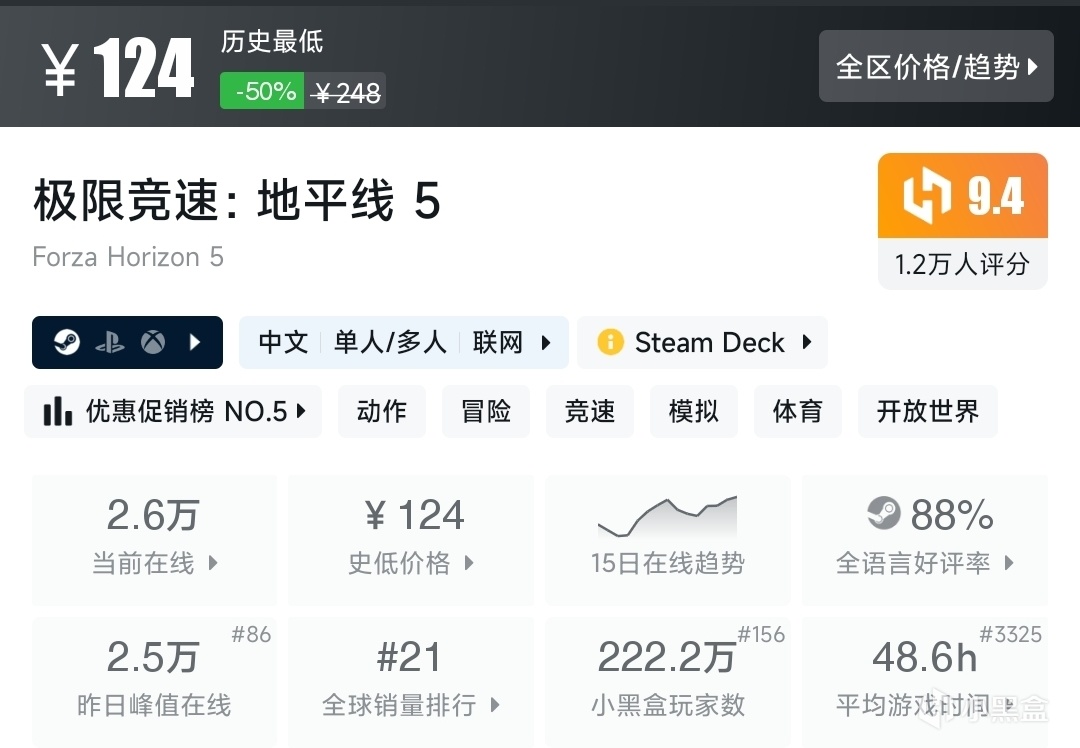This screenshot has width=1080, height=748.
Task: Click the PlayStation platform icon
Action: [x=108, y=343]
